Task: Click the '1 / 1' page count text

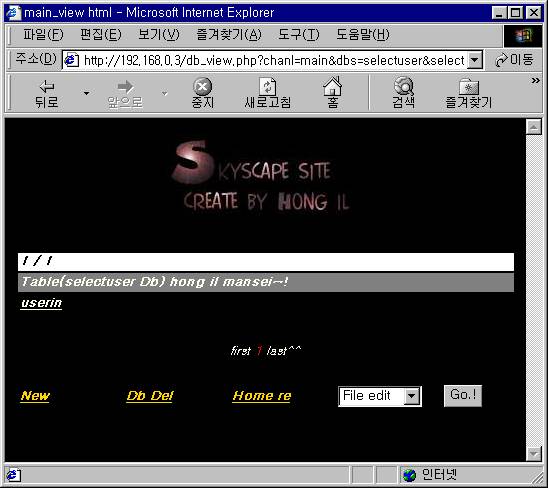Action: (x=37, y=261)
